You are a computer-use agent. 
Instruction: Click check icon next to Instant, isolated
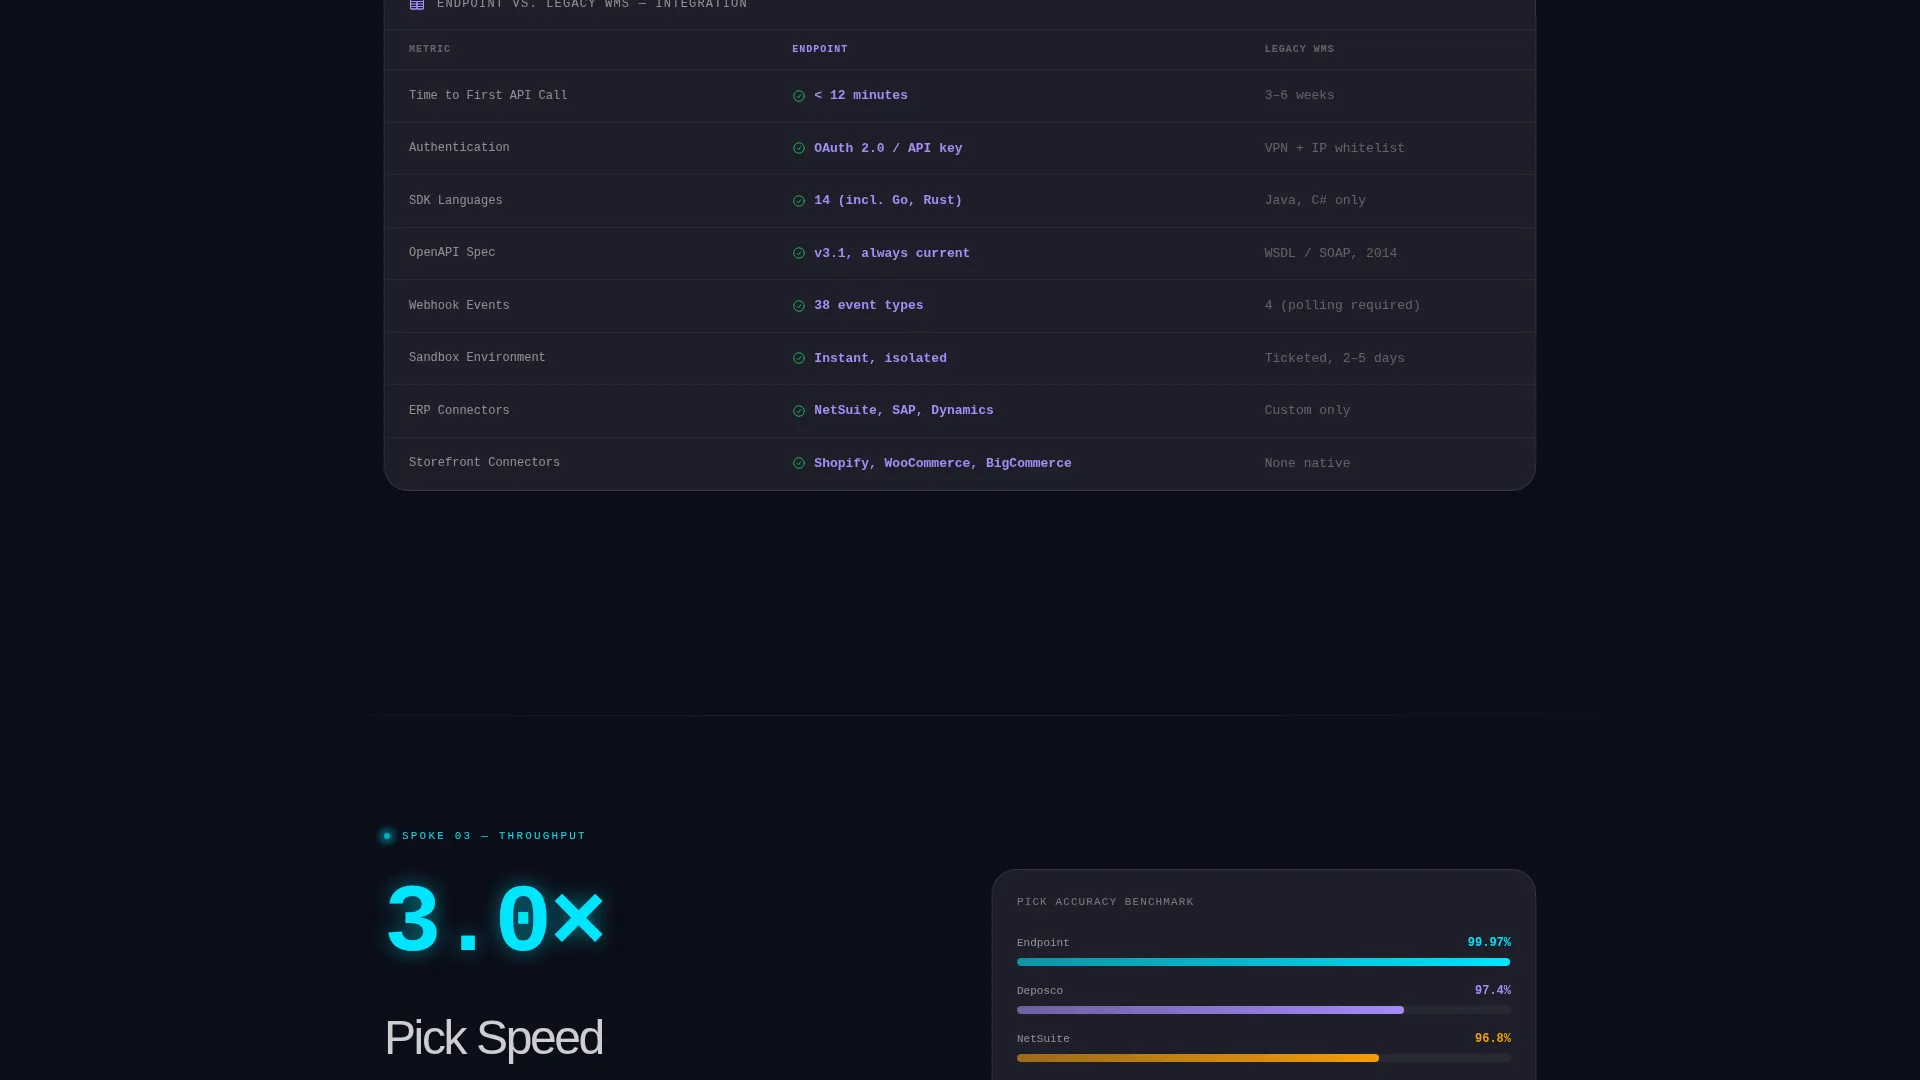(799, 358)
